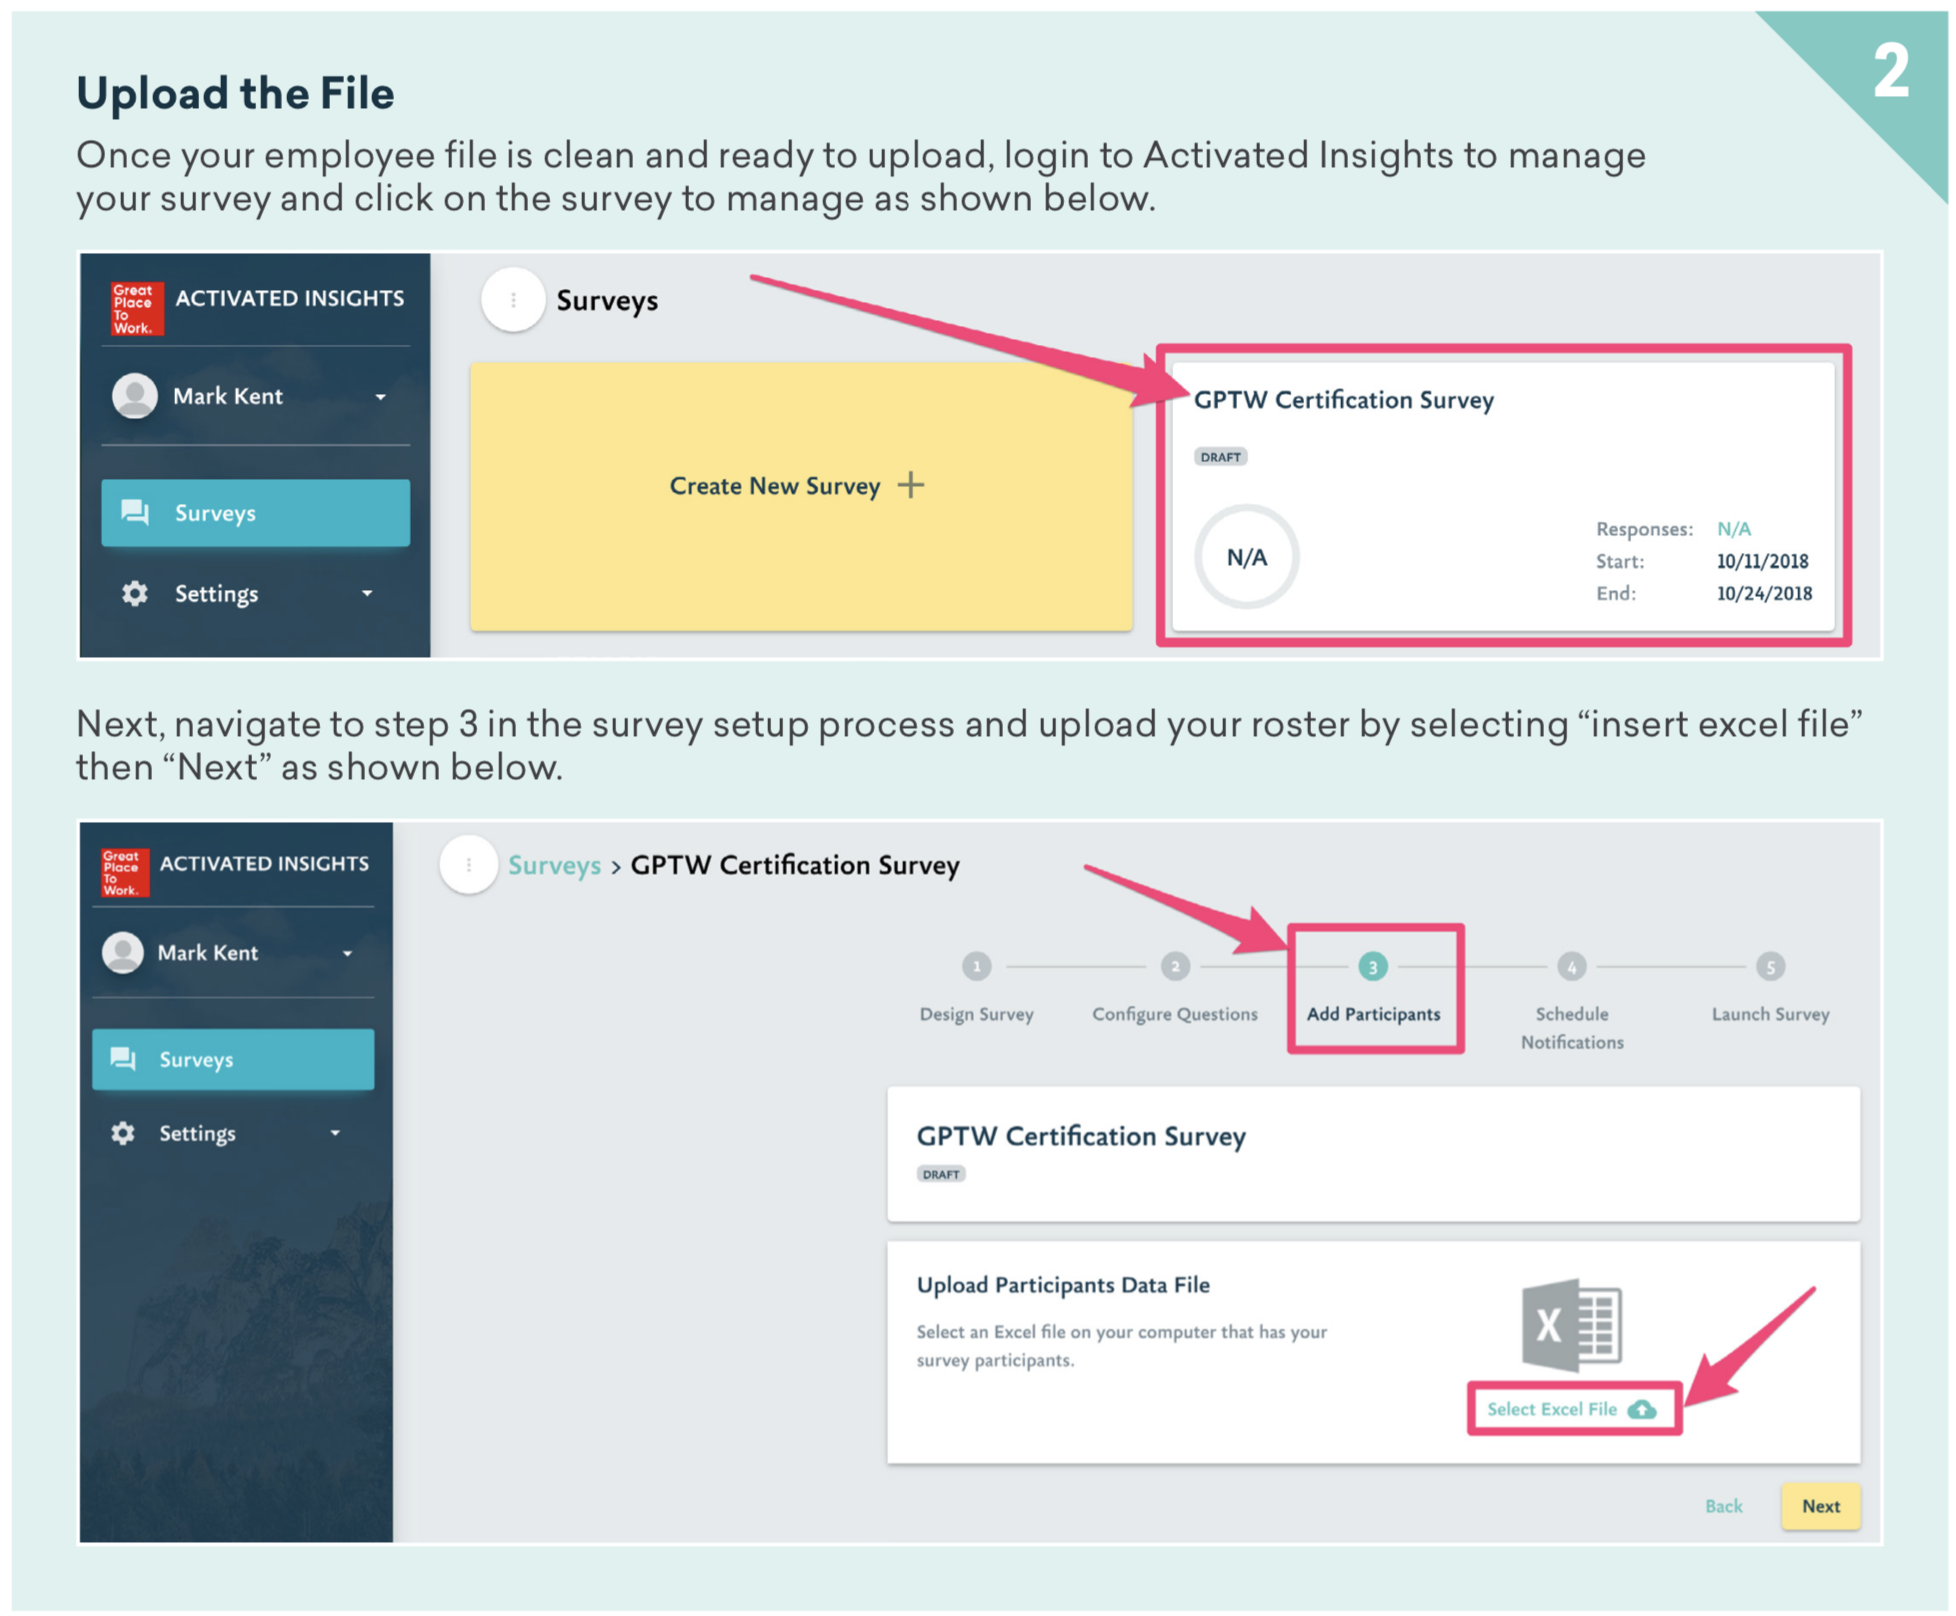Select the Surveys menu item in upper sidebar
The image size is (1956, 1616).
coord(255,513)
